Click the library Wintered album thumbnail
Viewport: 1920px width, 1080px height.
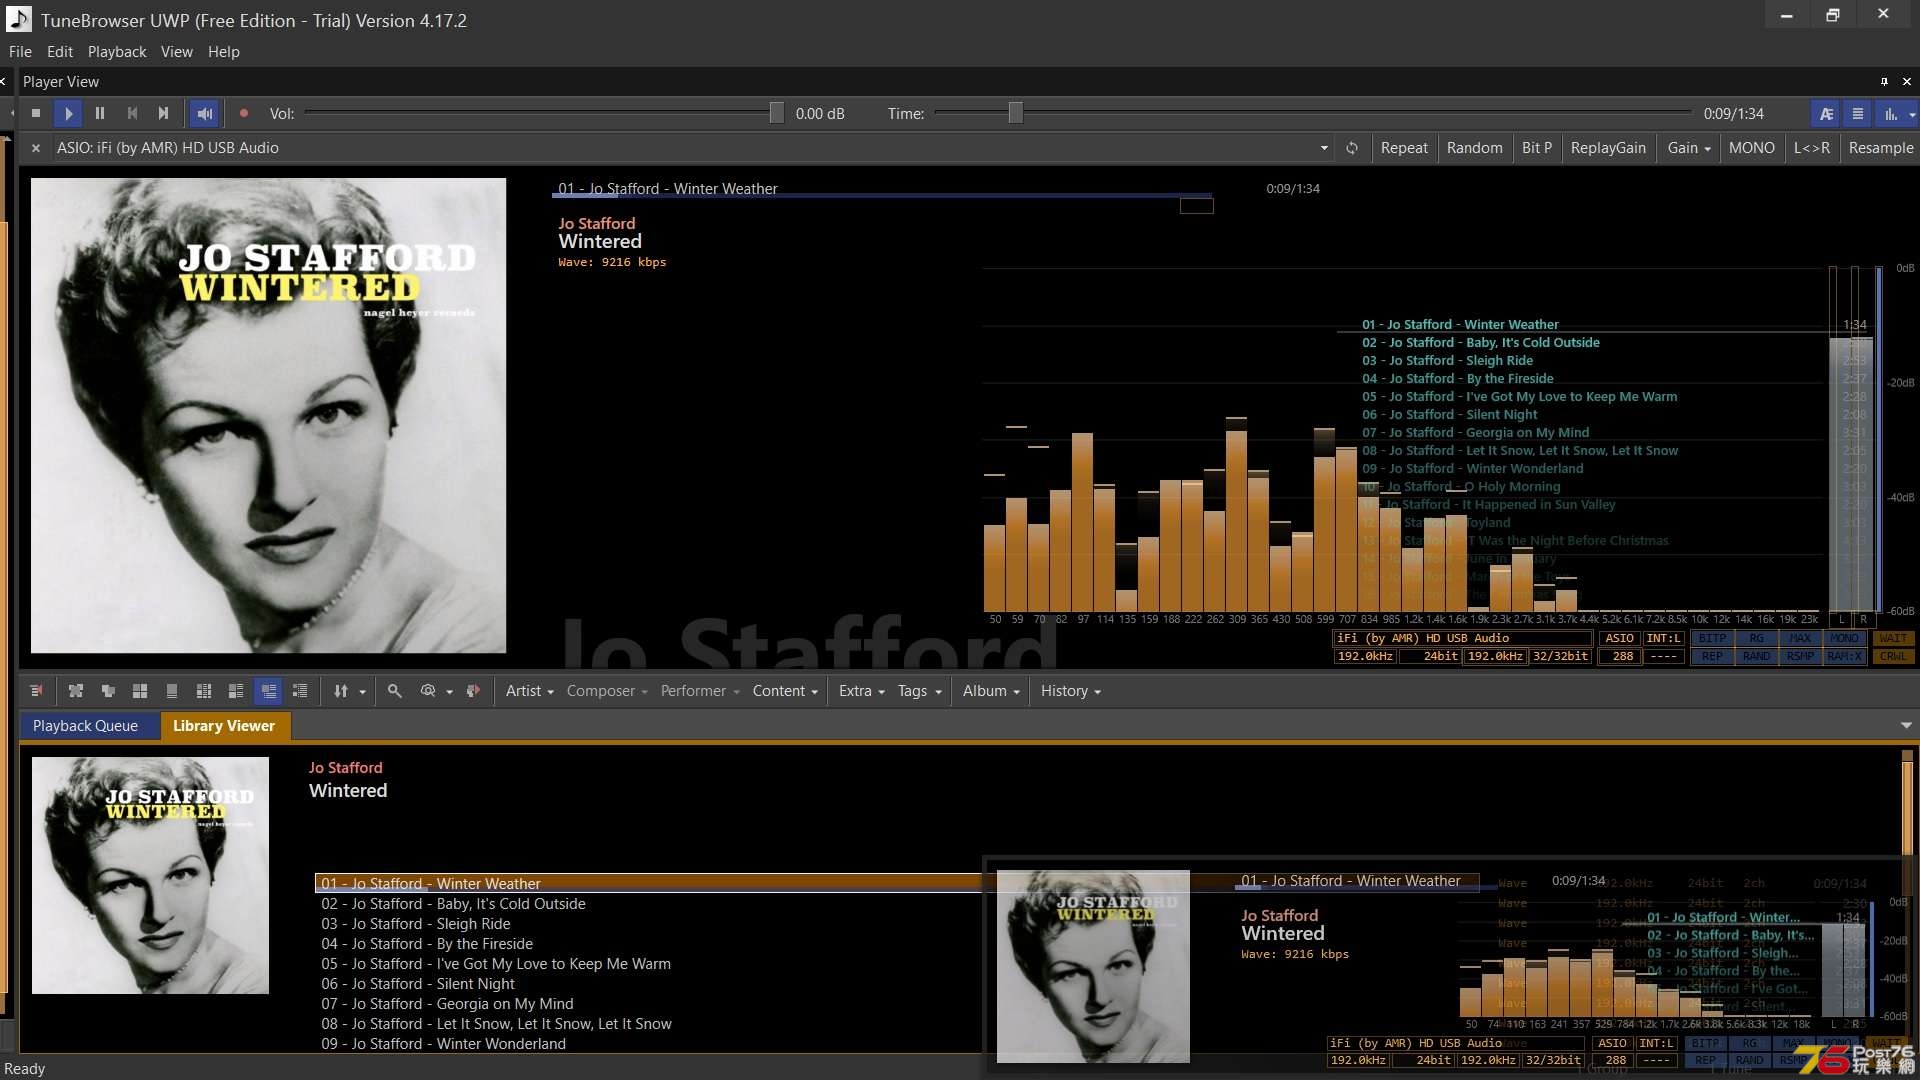tap(150, 875)
